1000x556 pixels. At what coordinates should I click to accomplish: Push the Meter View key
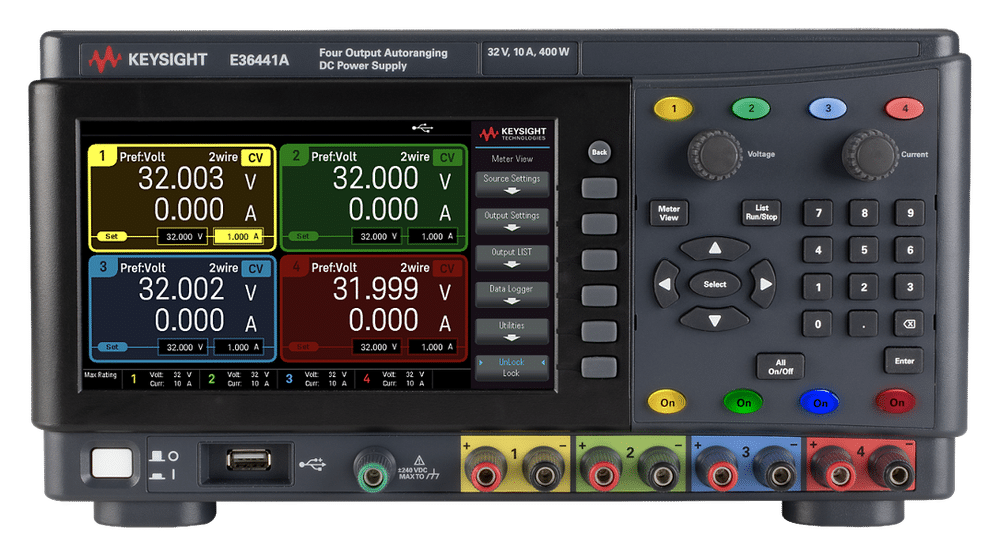point(668,213)
